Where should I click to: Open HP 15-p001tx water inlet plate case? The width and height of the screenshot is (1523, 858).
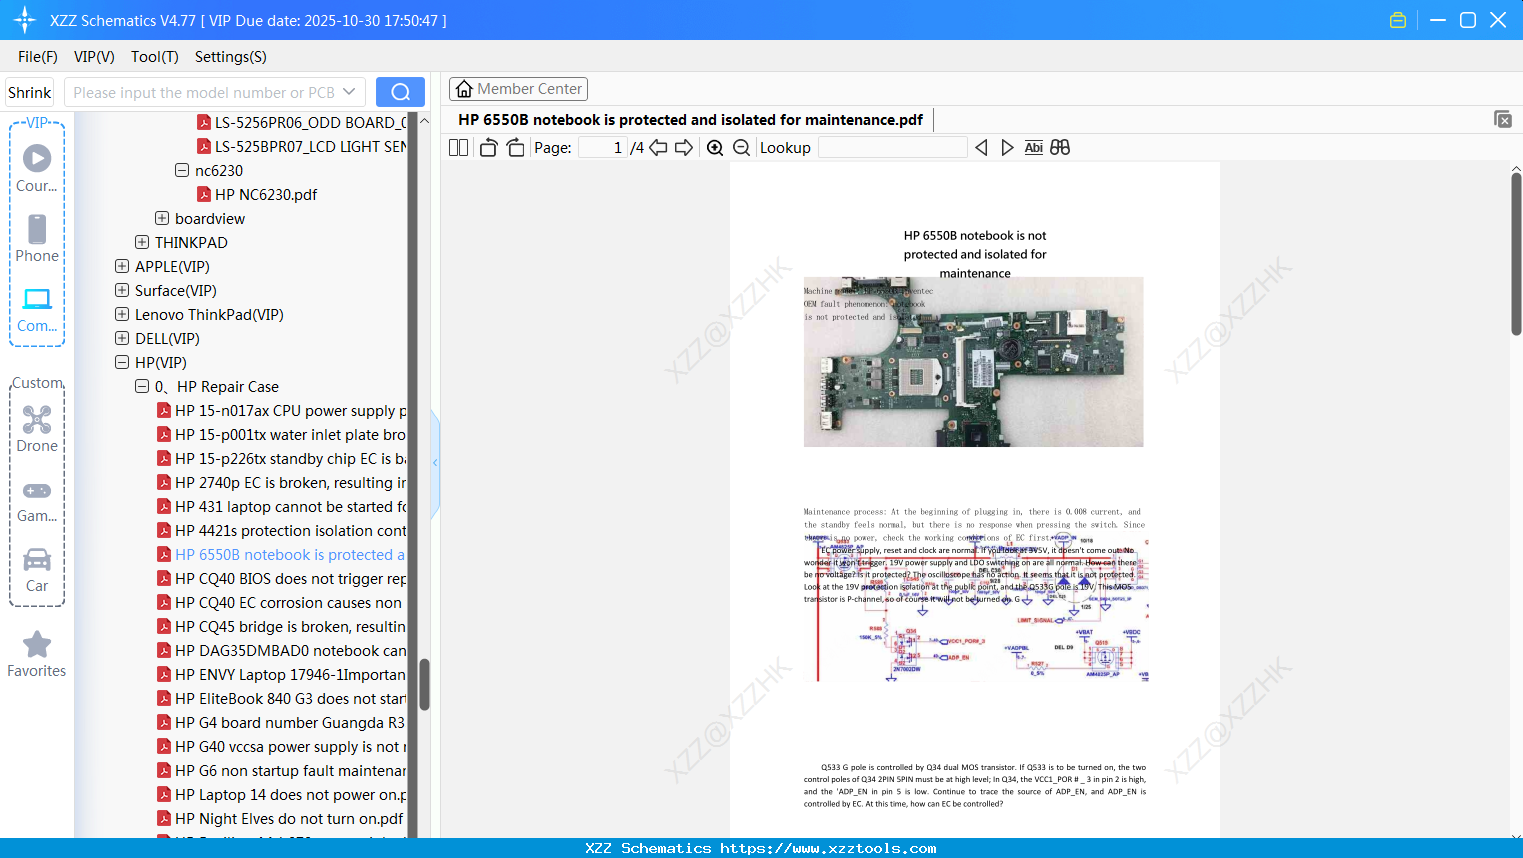tap(282, 435)
